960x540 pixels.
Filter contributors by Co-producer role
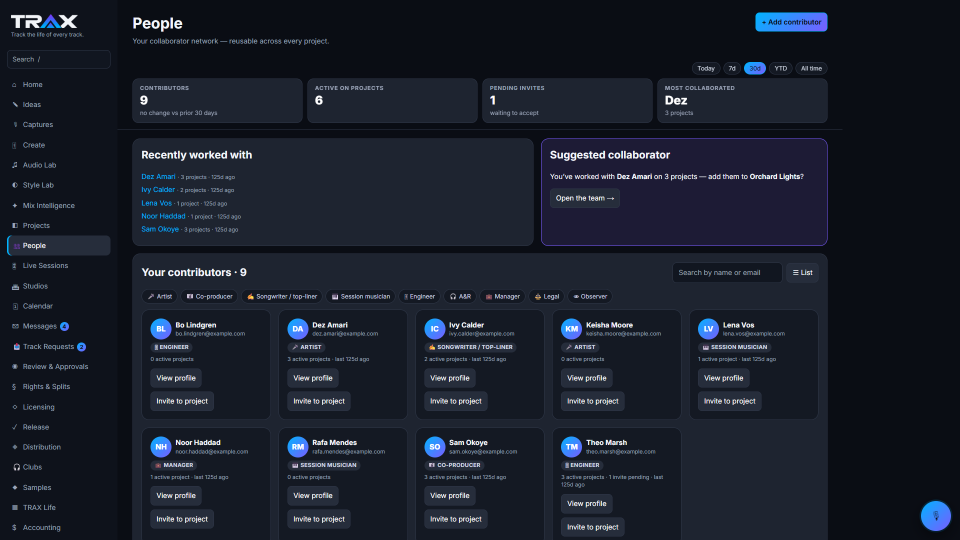point(209,296)
